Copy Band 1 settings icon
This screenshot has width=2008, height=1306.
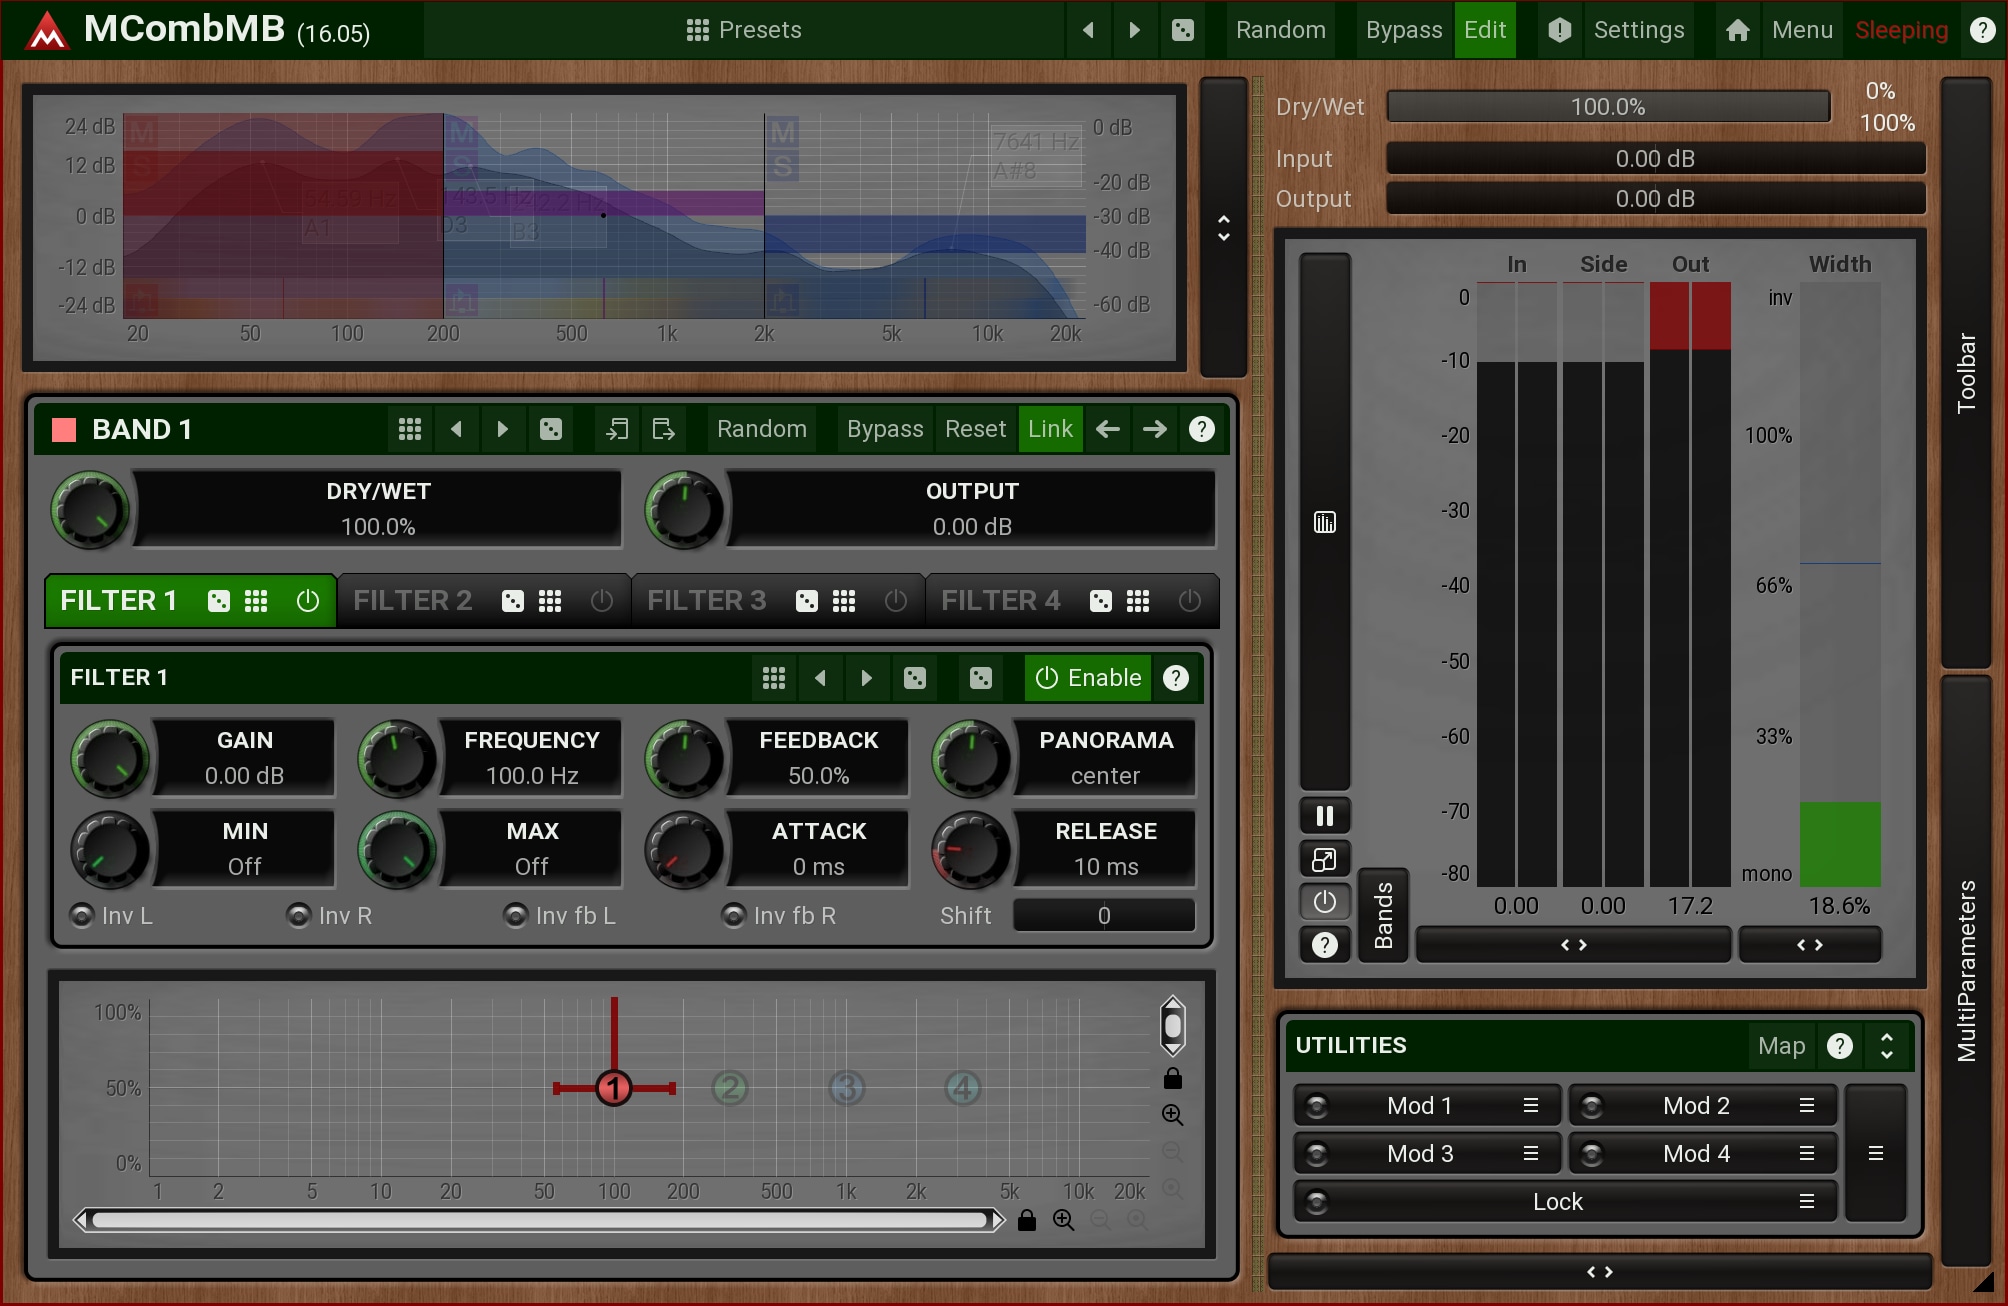click(x=617, y=429)
